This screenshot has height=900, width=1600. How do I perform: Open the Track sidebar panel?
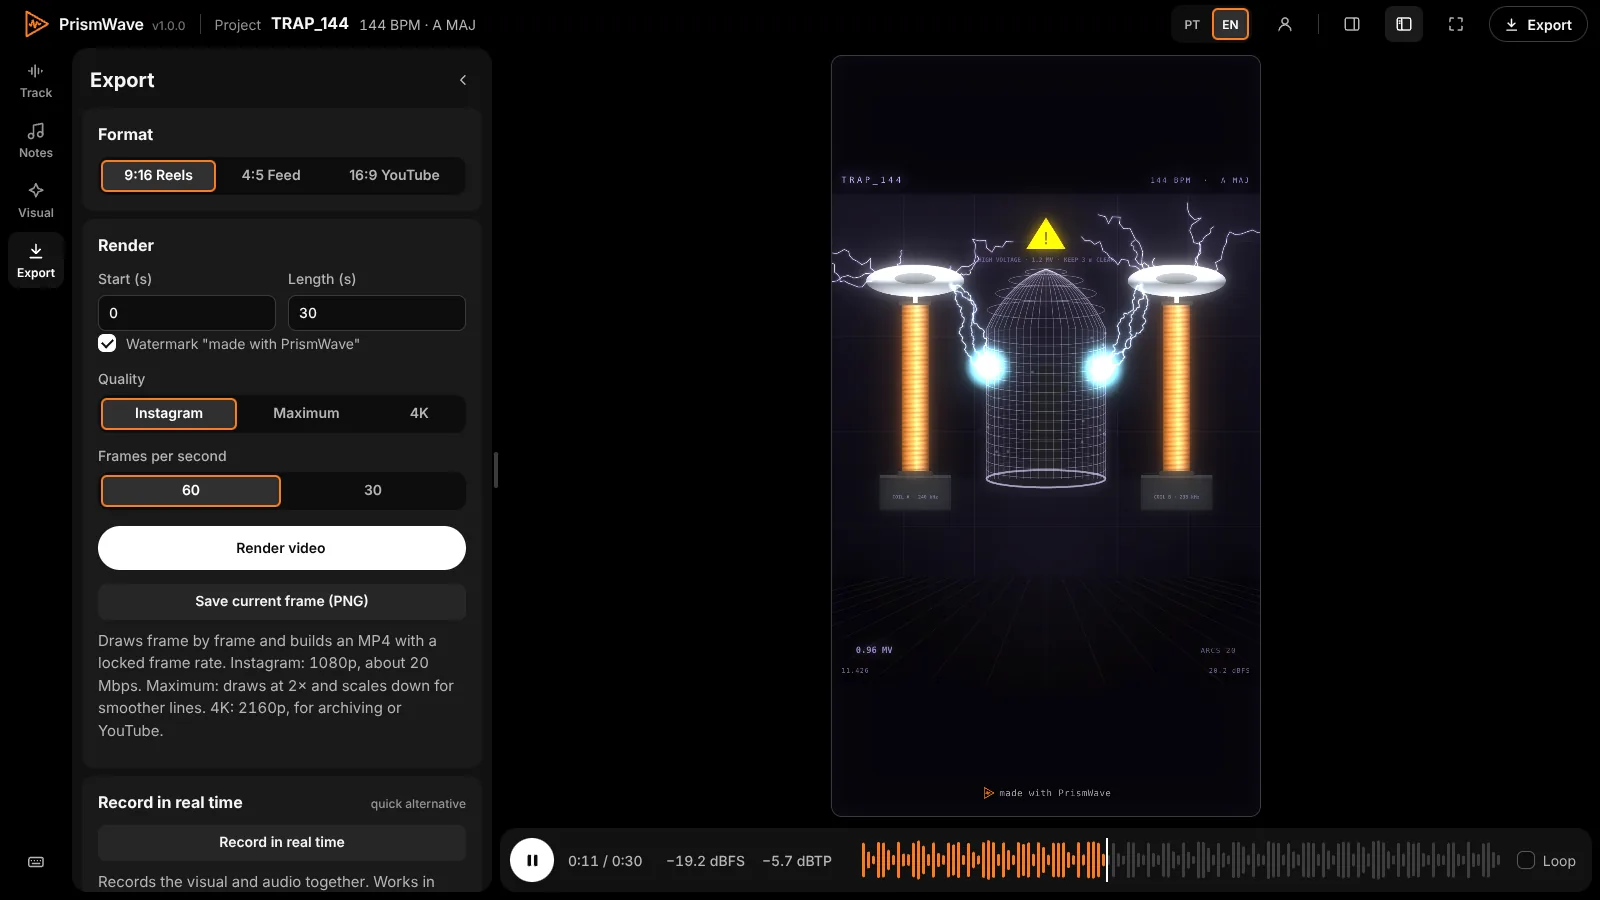tap(36, 81)
